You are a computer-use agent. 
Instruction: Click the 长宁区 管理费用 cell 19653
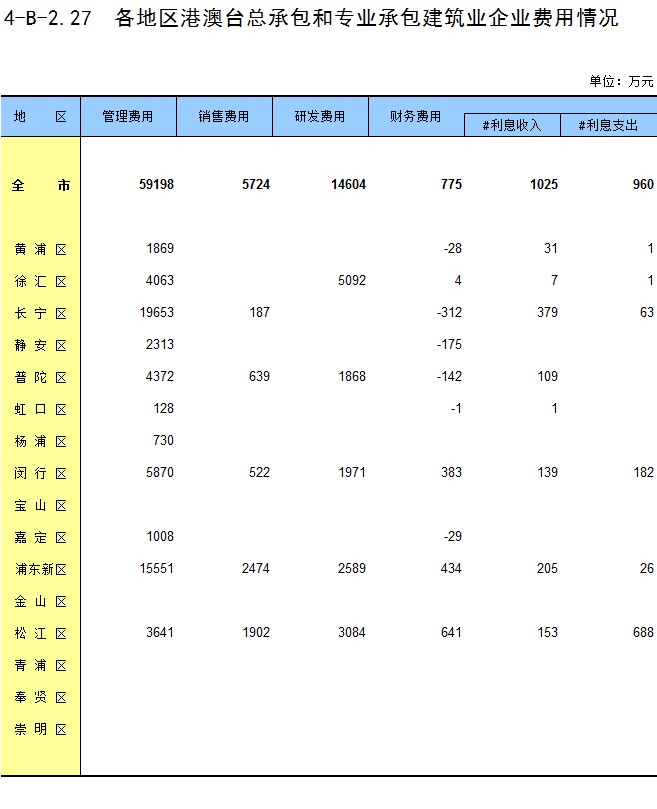pyautogui.click(x=157, y=313)
